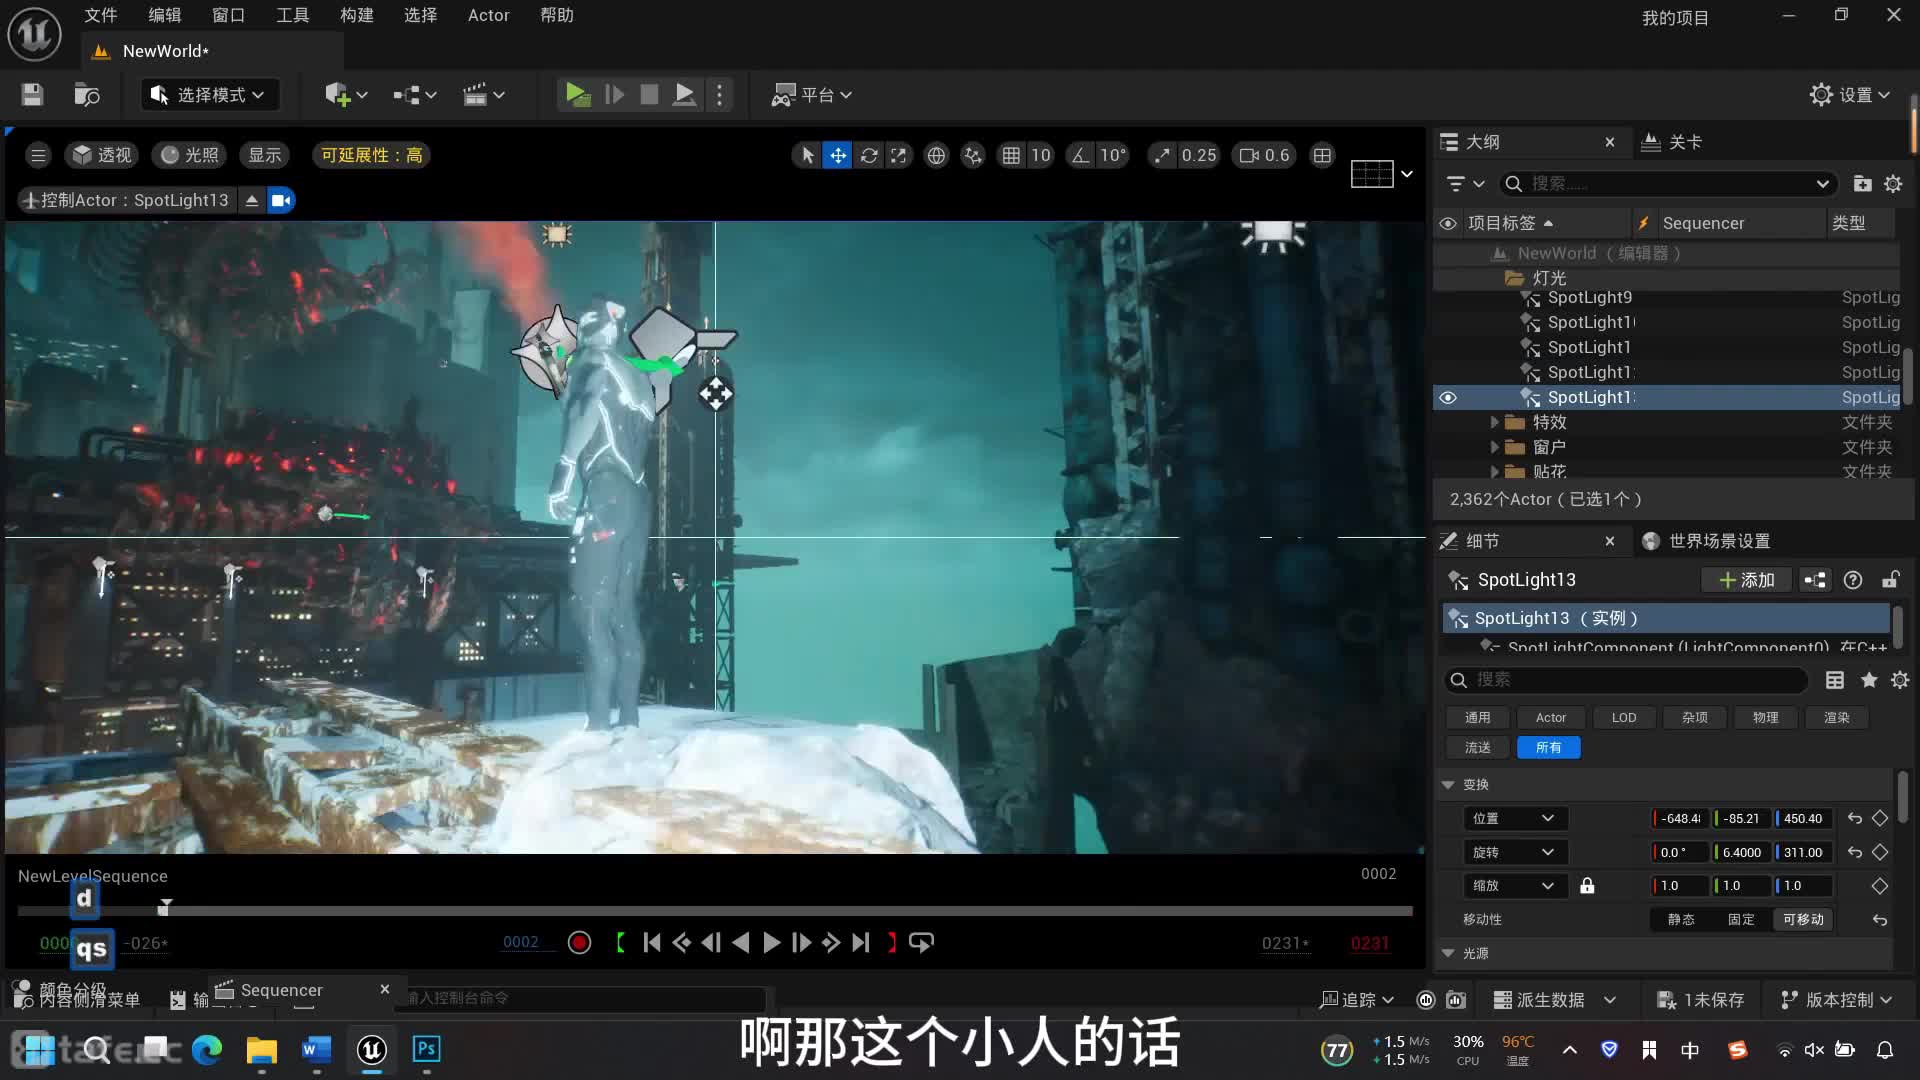Open Word from the Windows taskbar
This screenshot has width=1920, height=1080.
tap(316, 1049)
